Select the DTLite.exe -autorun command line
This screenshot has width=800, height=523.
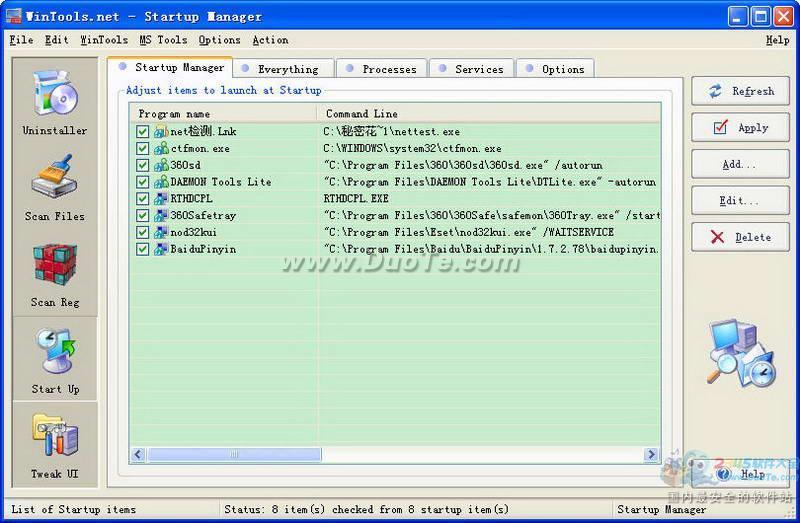(490, 182)
